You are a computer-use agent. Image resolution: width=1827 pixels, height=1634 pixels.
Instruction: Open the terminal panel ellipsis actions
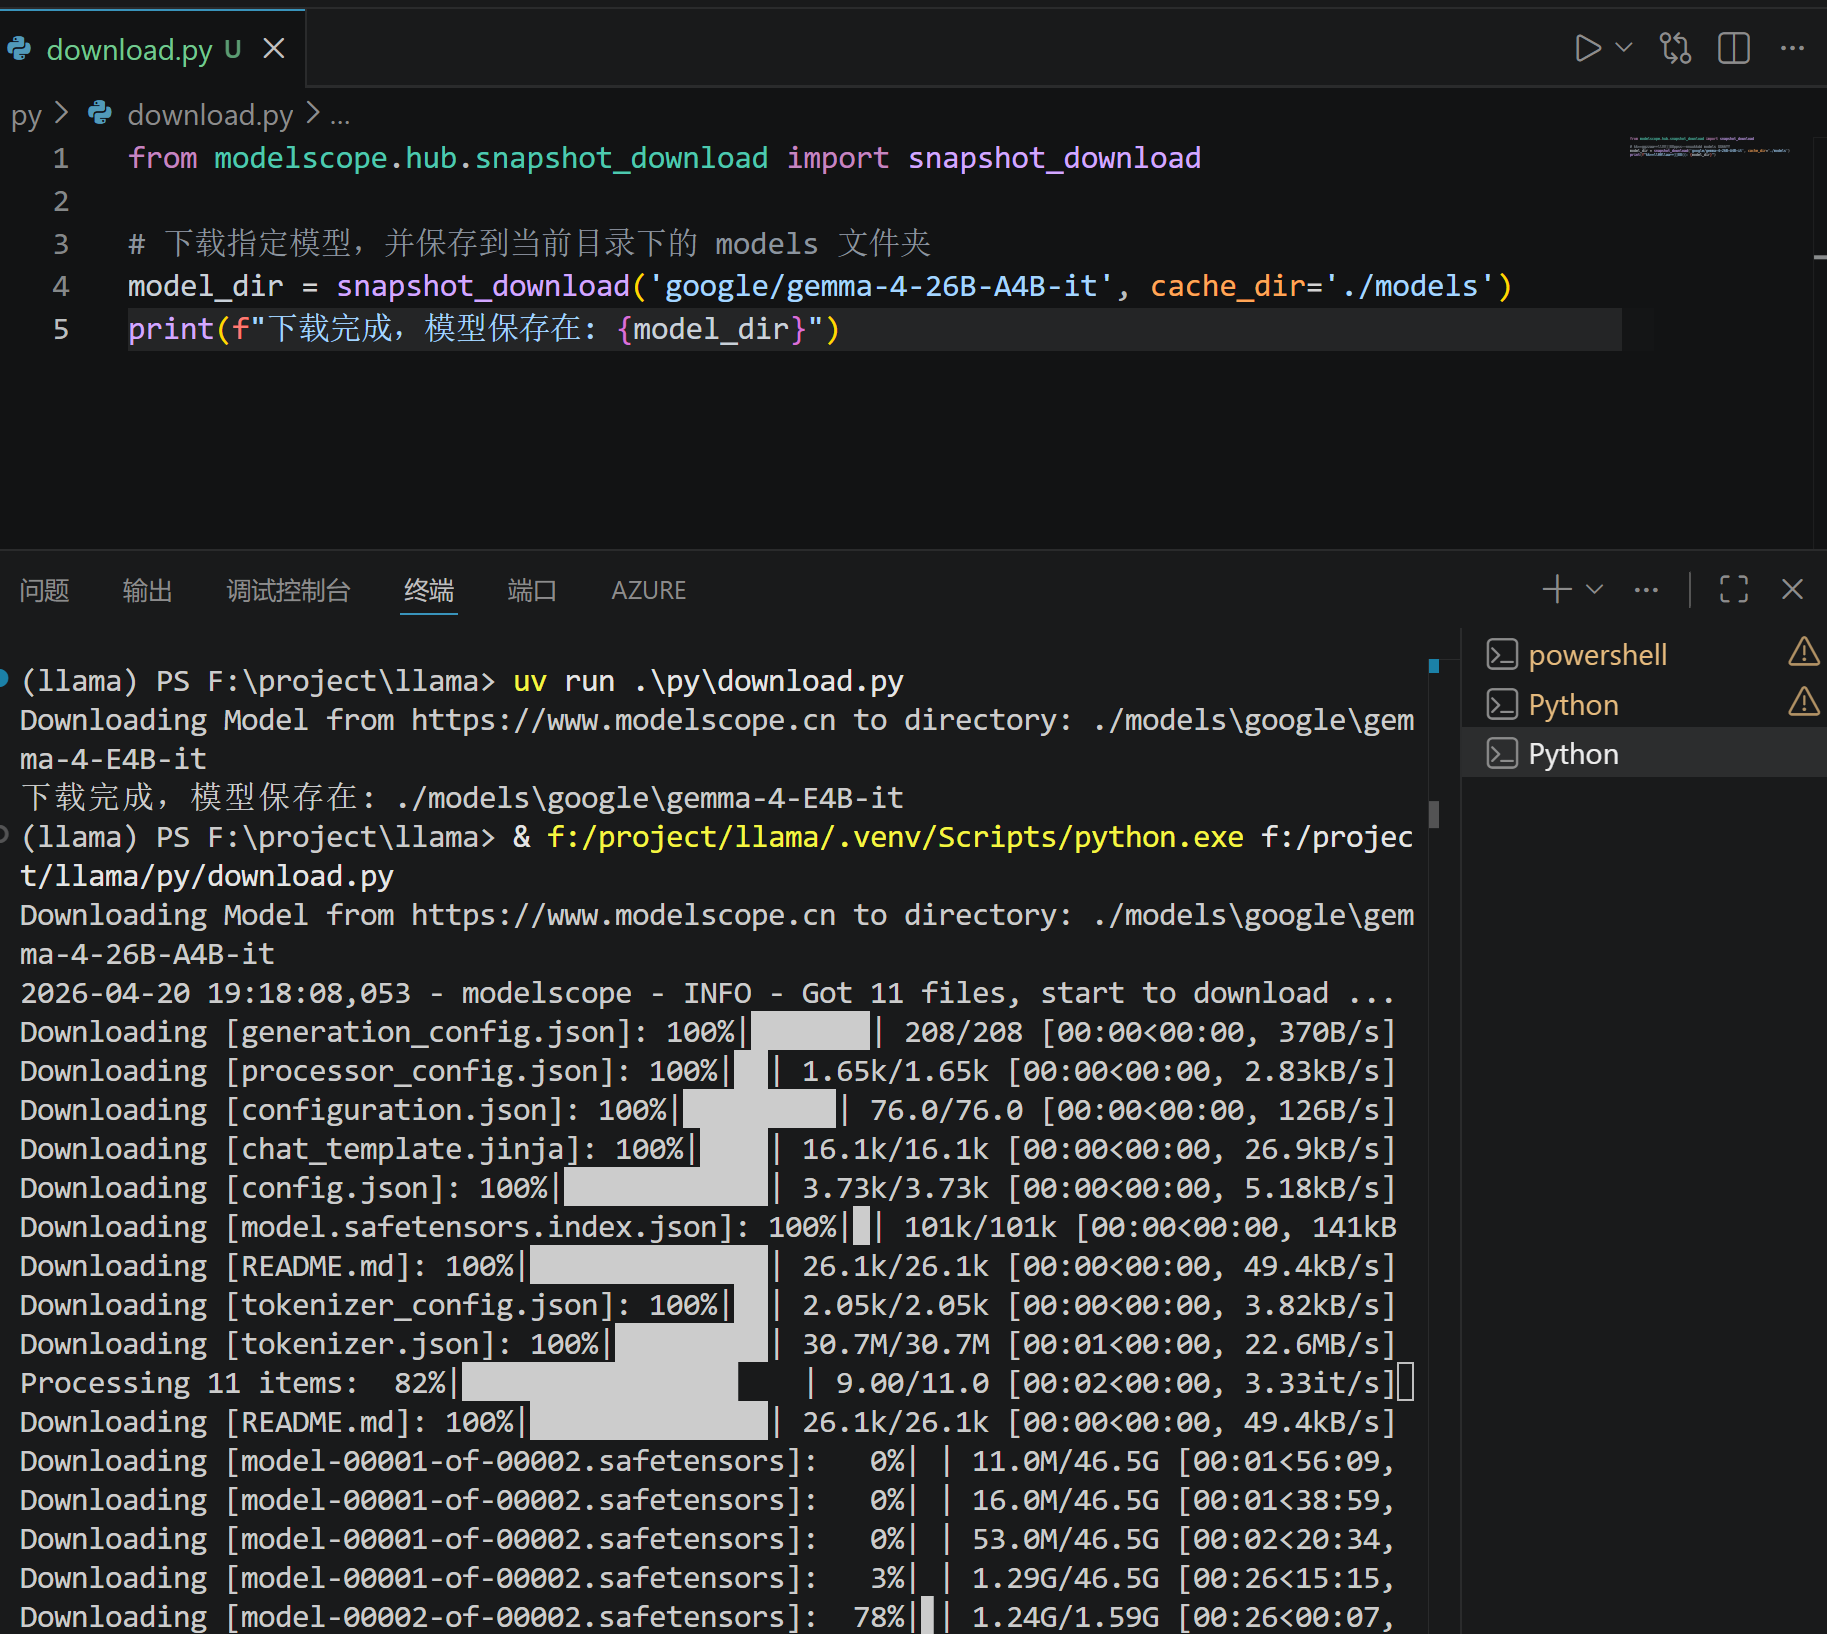[x=1645, y=589]
